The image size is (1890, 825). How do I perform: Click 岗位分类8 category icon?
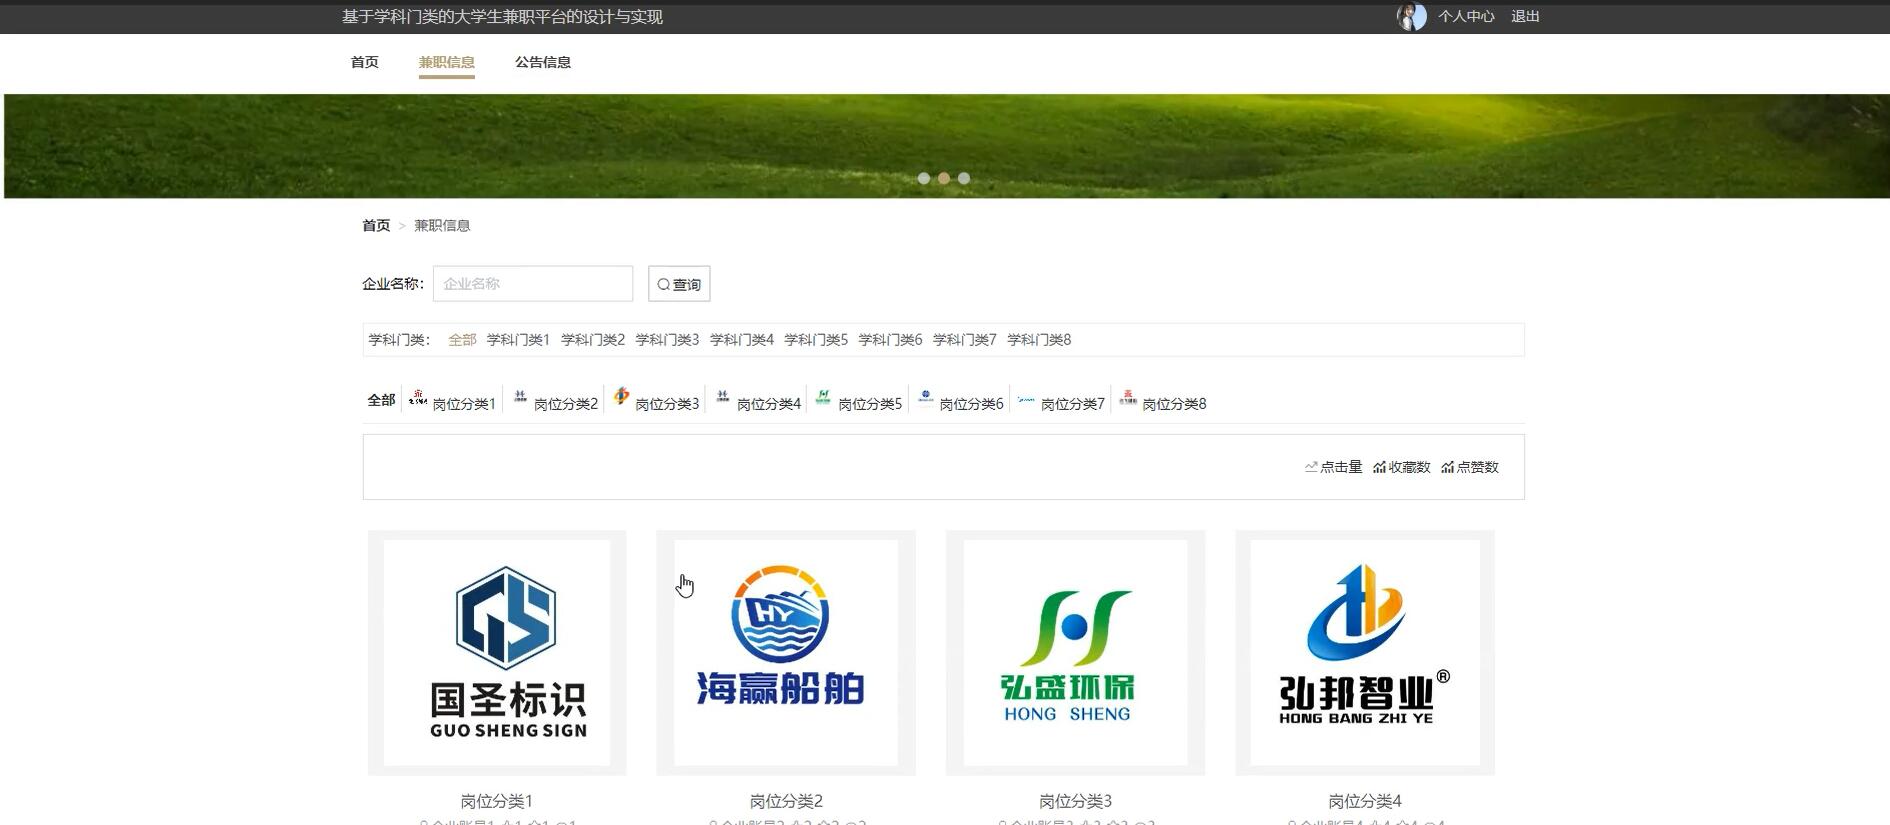click(x=1128, y=398)
